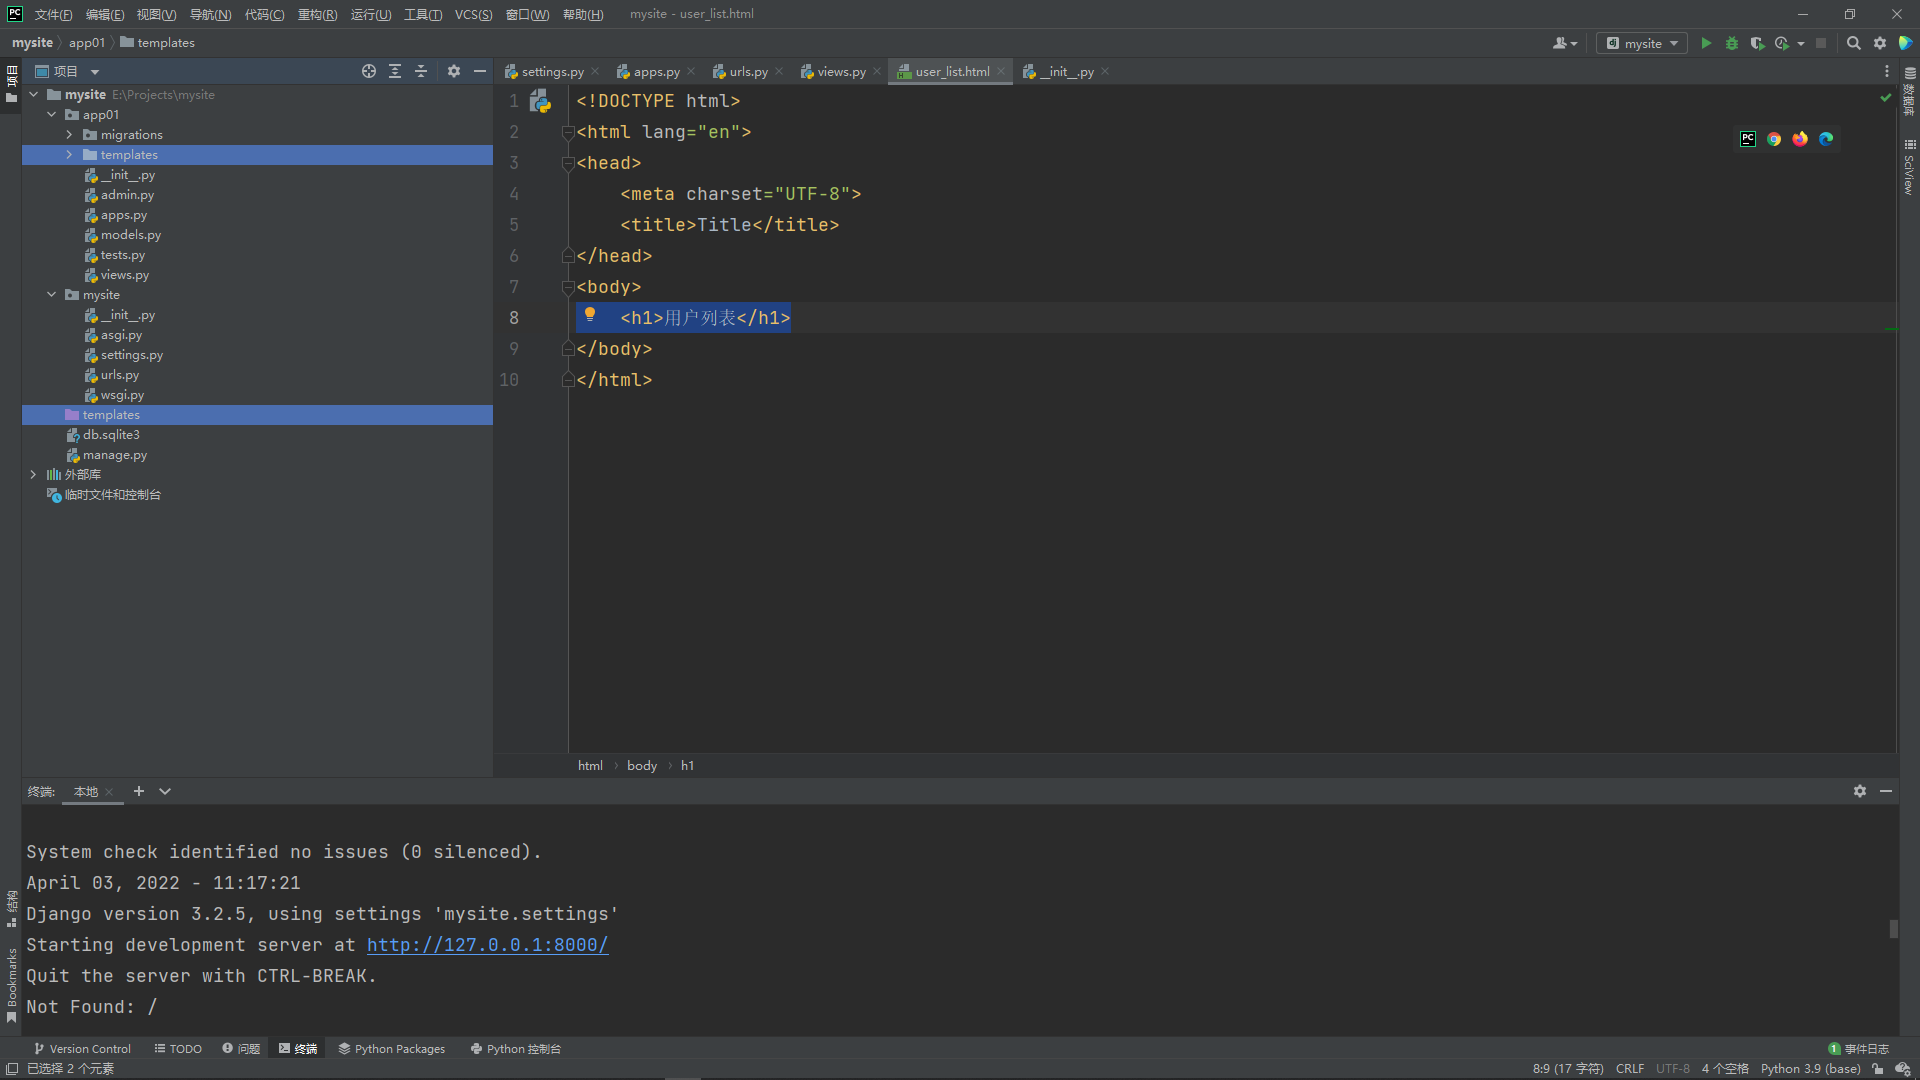
Task: Open the 事件日志 event log
Action: (1858, 1049)
